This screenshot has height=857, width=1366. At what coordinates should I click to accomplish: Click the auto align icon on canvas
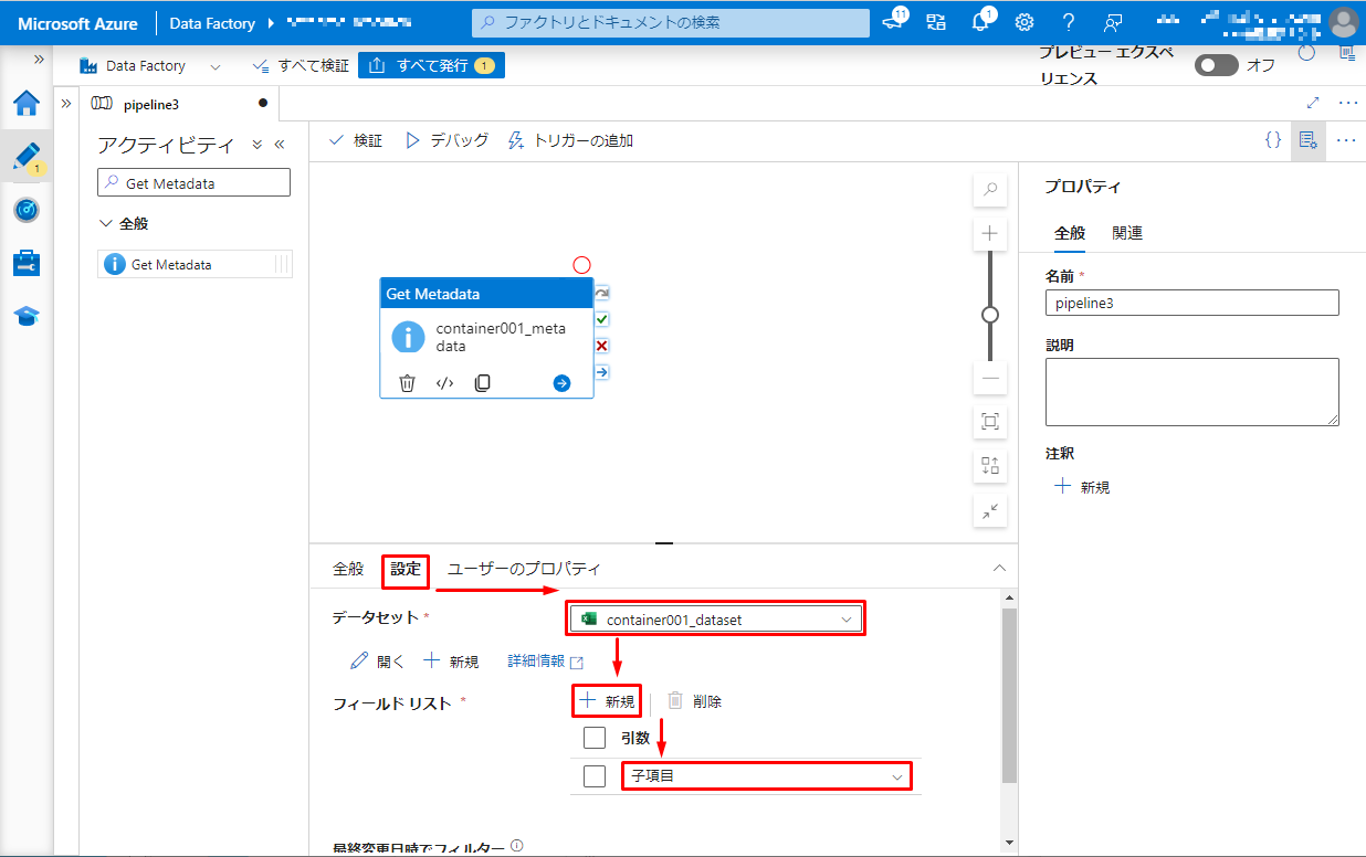(x=990, y=465)
